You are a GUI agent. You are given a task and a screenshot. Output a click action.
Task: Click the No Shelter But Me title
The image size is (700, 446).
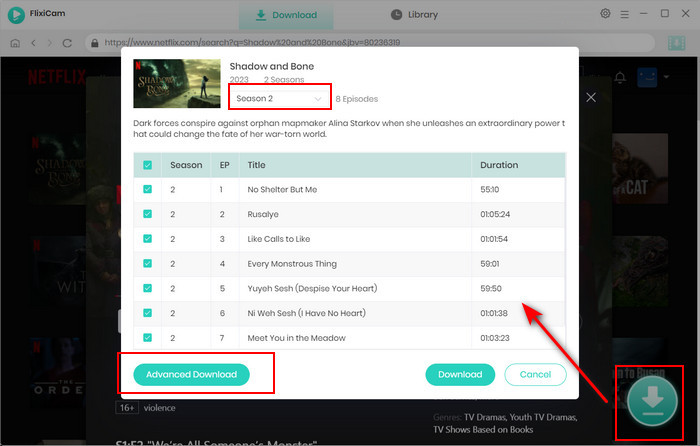[282, 189]
